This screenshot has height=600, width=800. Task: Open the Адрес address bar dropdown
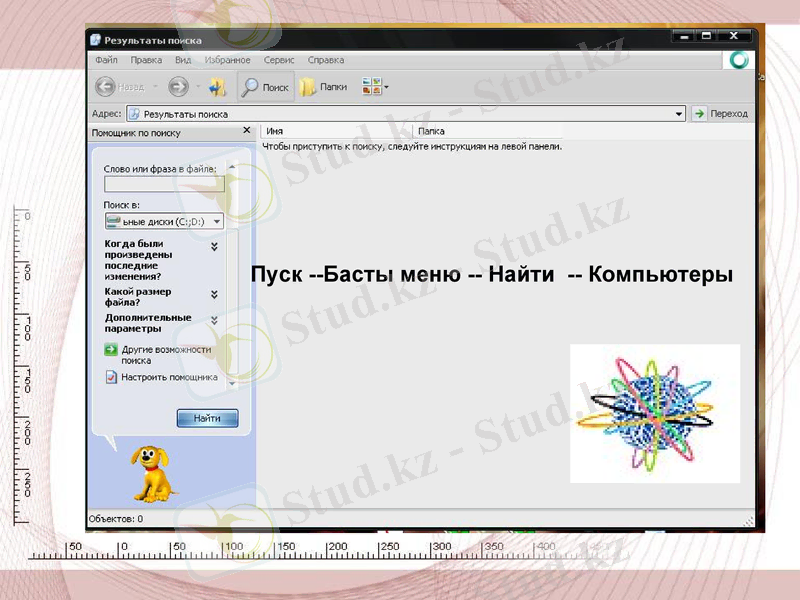click(x=681, y=112)
